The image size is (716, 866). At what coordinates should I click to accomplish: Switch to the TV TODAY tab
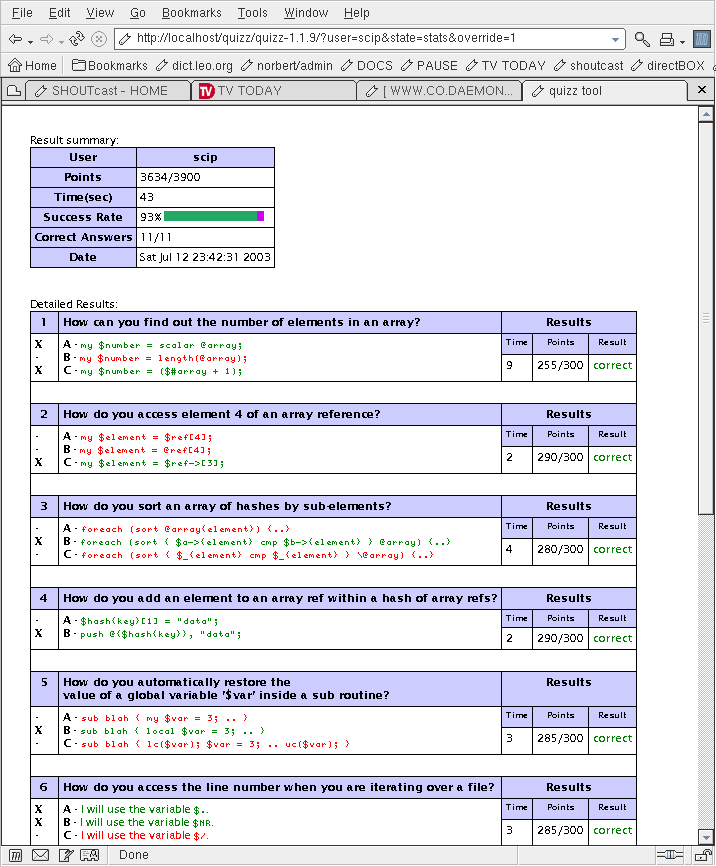273,91
